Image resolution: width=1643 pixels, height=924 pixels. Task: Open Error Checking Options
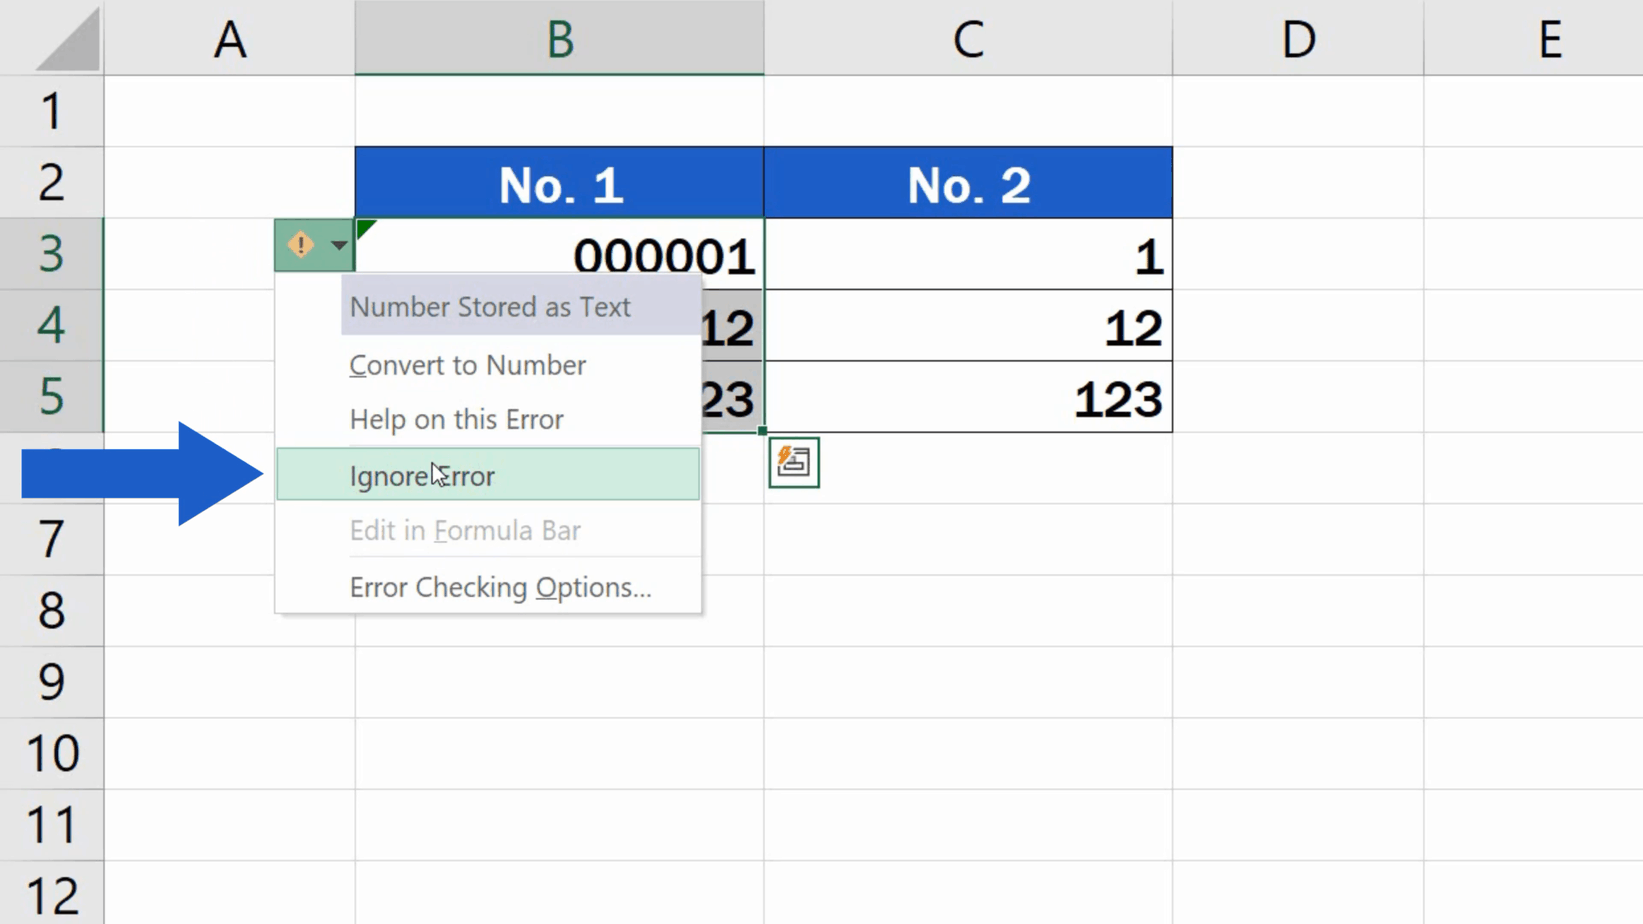click(500, 587)
